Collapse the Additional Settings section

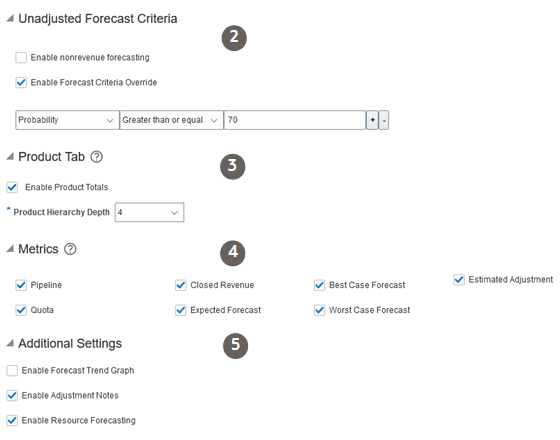(10, 343)
